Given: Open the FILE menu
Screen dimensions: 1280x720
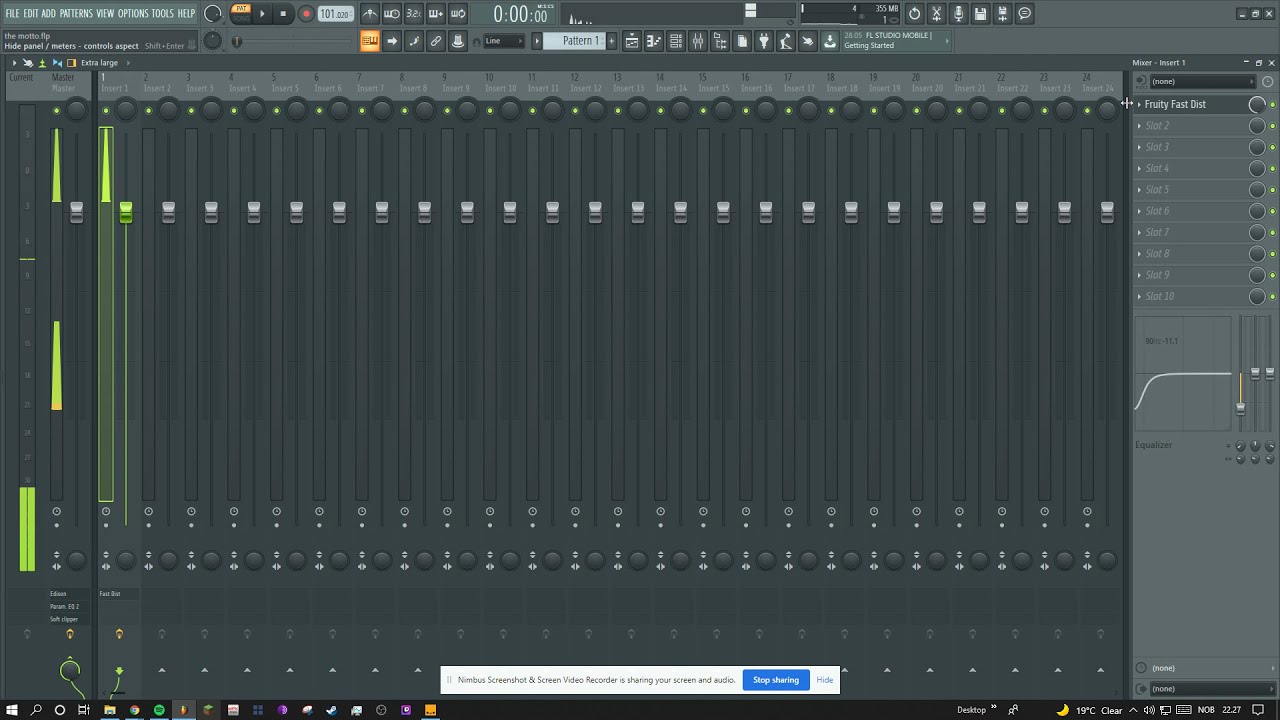Looking at the screenshot, I should [x=12, y=14].
